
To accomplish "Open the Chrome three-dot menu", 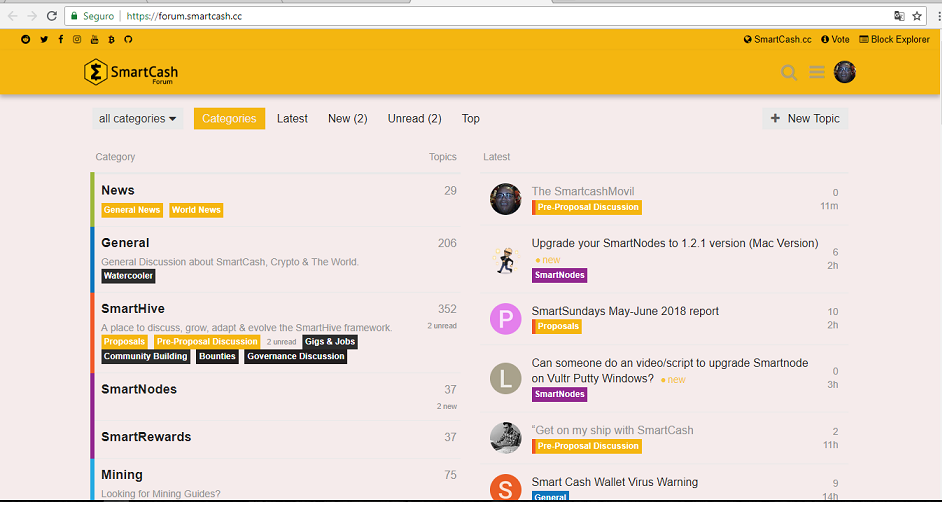I will click(939, 16).
